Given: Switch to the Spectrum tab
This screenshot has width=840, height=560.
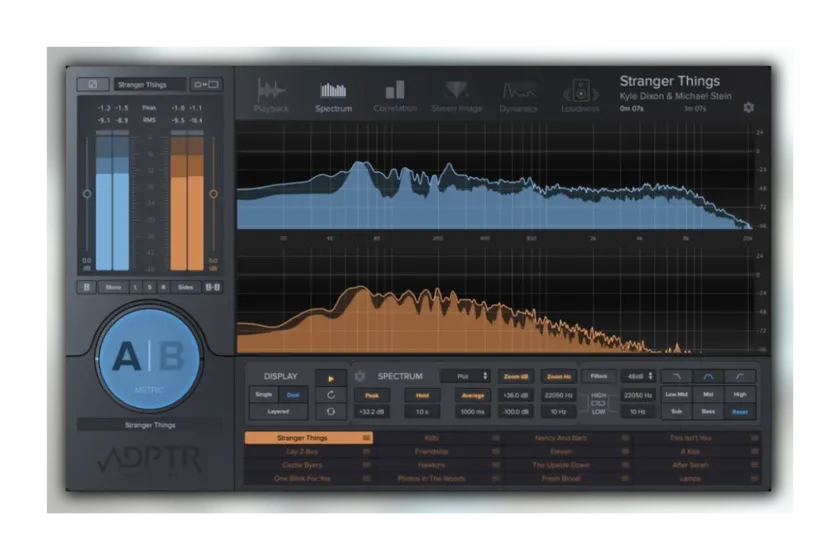Looking at the screenshot, I should (333, 96).
